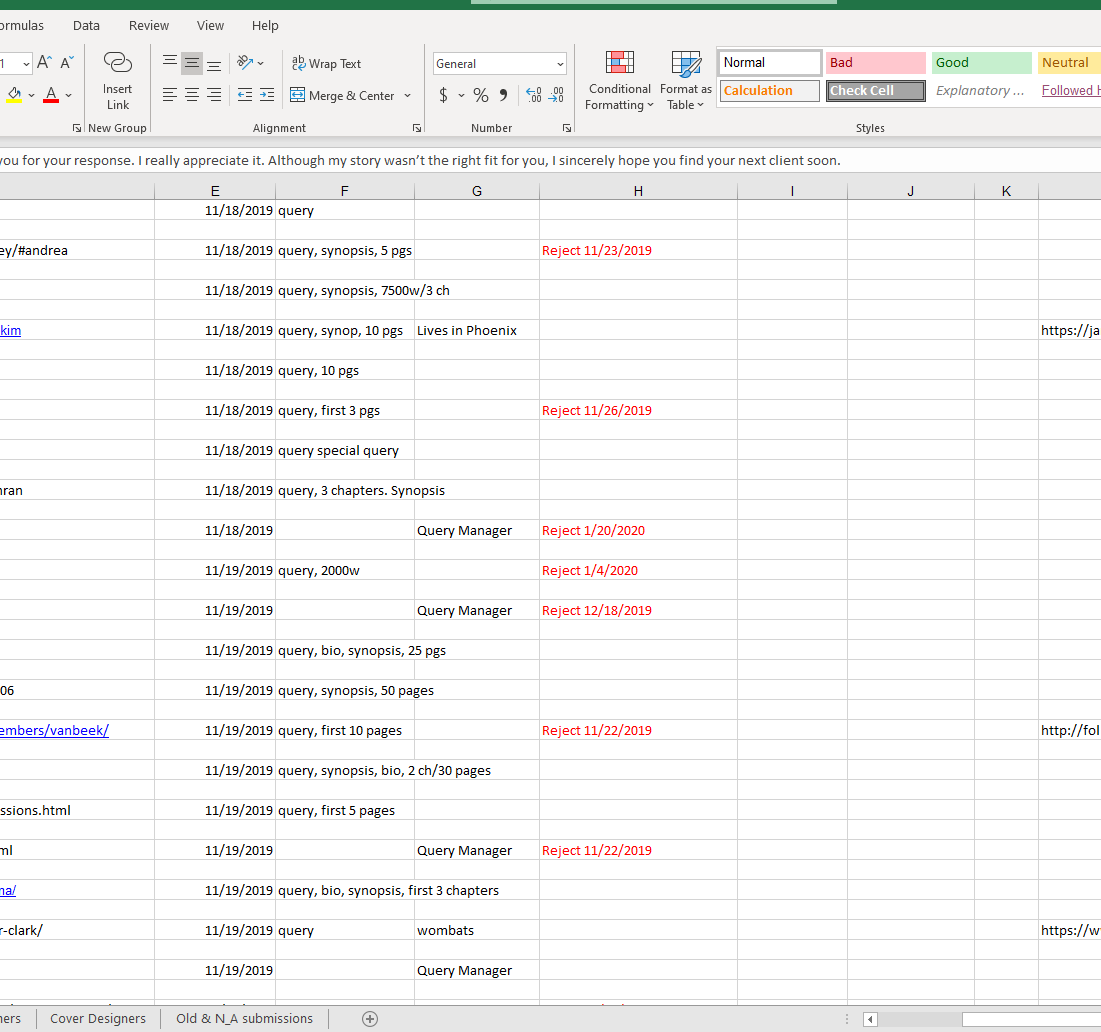Open the General number format combo box
This screenshot has height=1032, width=1101.
click(x=499, y=64)
